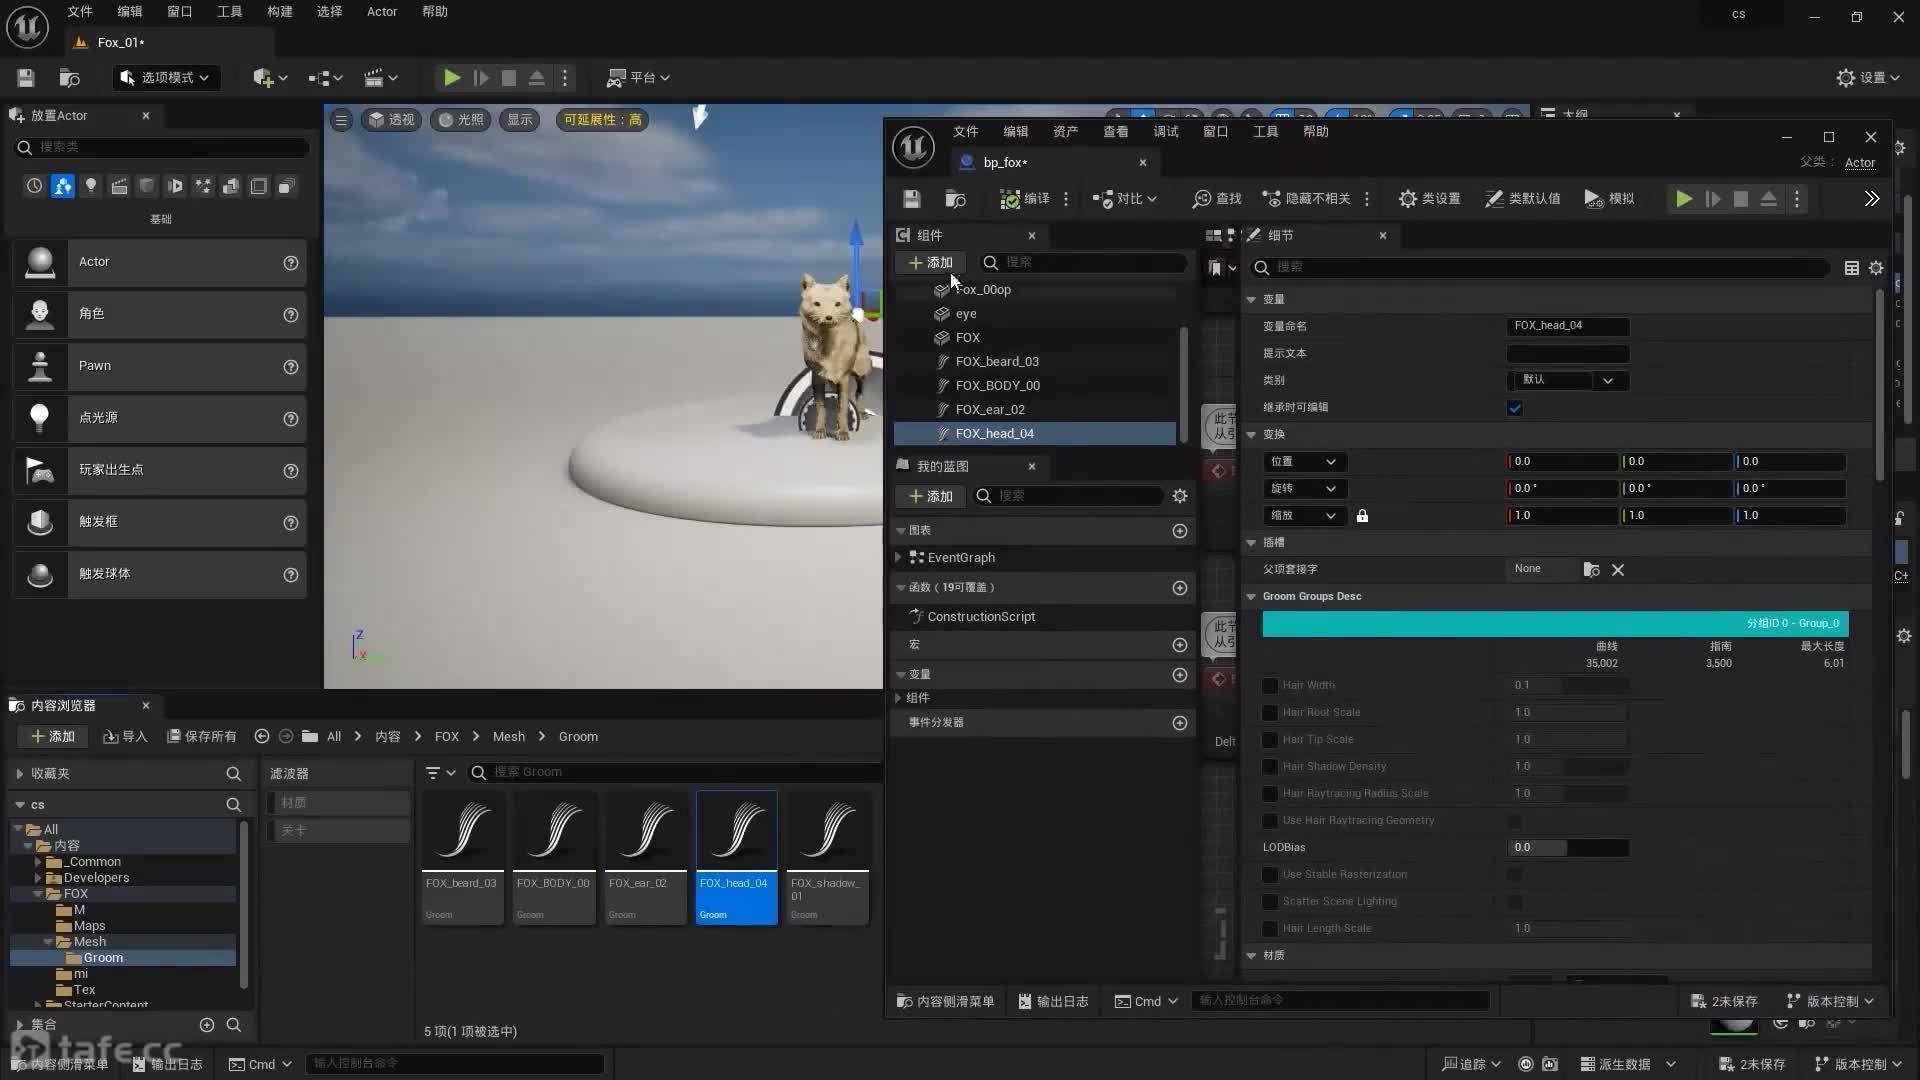Image resolution: width=1920 pixels, height=1080 pixels.
Task: Save the level with main toolbar save icon
Action: coord(26,78)
